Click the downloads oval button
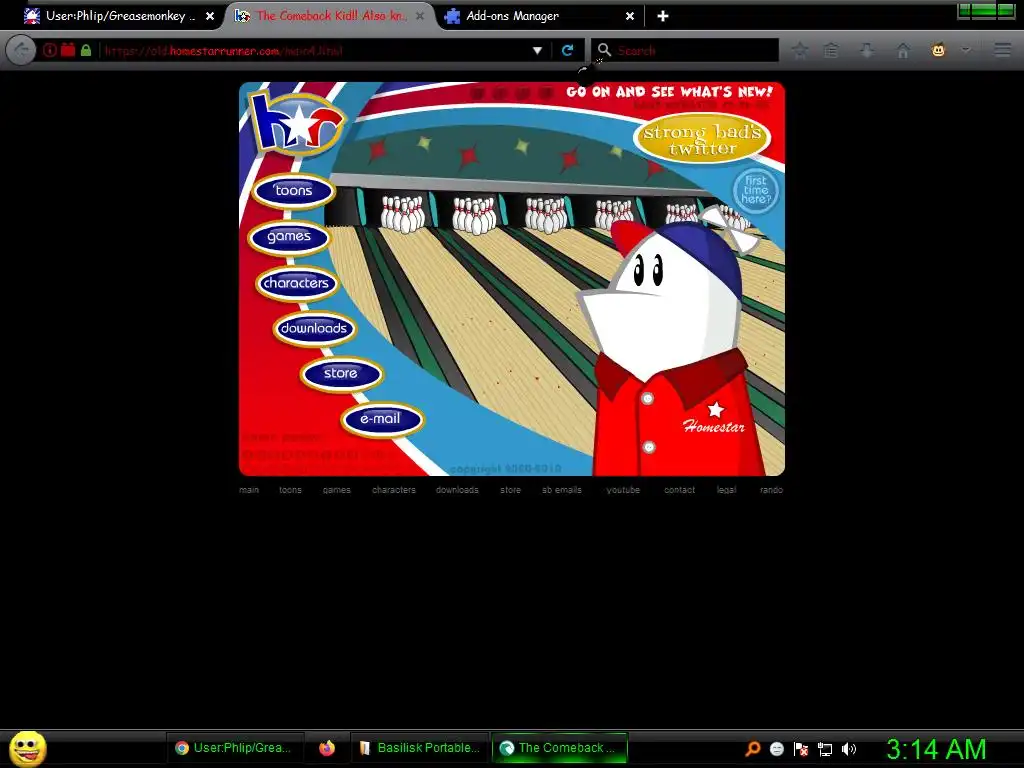Screen dimensions: 1024x768 tap(313, 328)
